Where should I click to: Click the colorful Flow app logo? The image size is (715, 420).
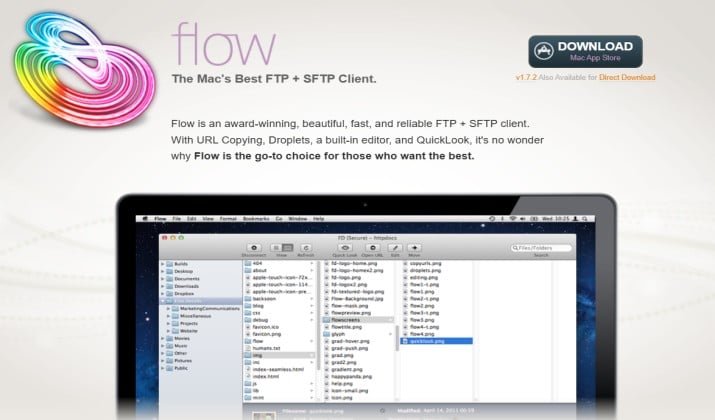[84, 68]
